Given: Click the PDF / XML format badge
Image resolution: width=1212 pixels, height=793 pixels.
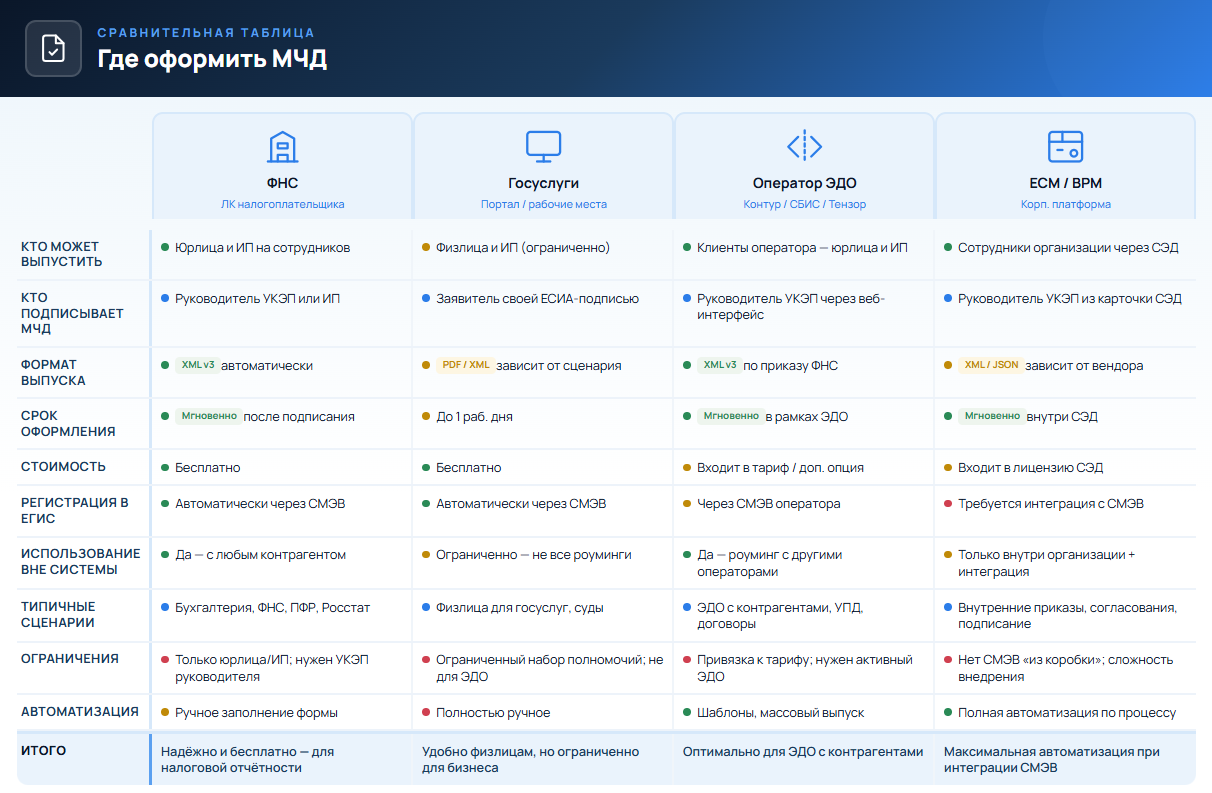Looking at the screenshot, I should point(466,365).
